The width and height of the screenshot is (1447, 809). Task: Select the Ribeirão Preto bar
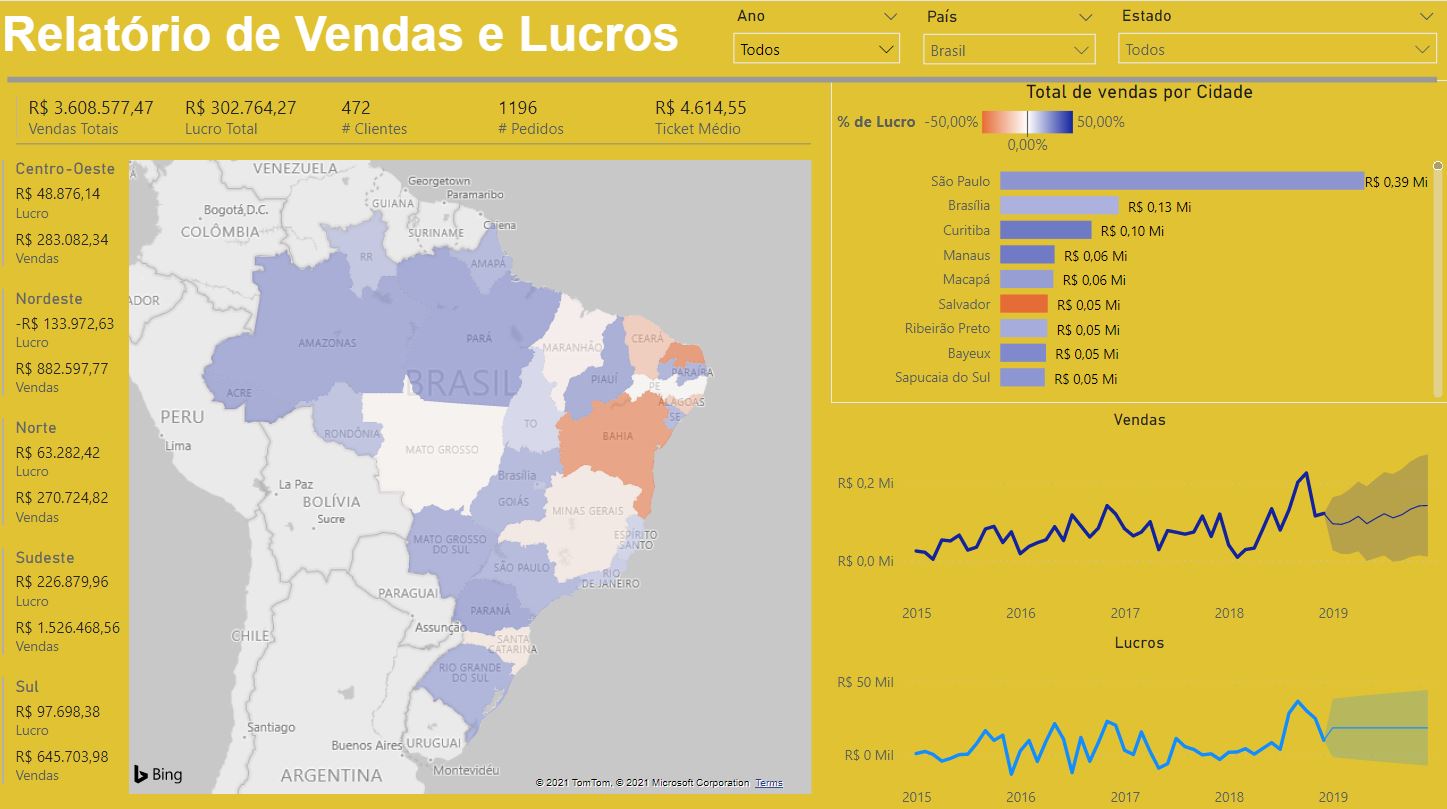[x=1023, y=328]
